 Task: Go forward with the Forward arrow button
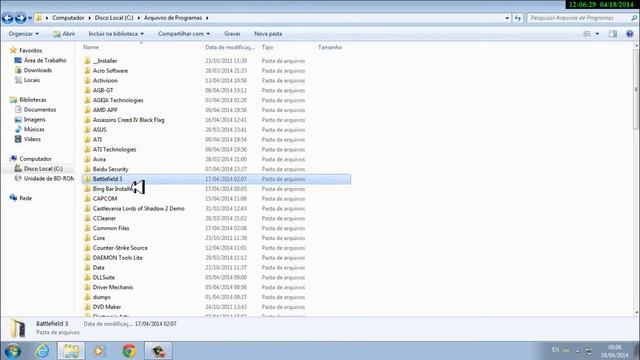(x=20, y=18)
